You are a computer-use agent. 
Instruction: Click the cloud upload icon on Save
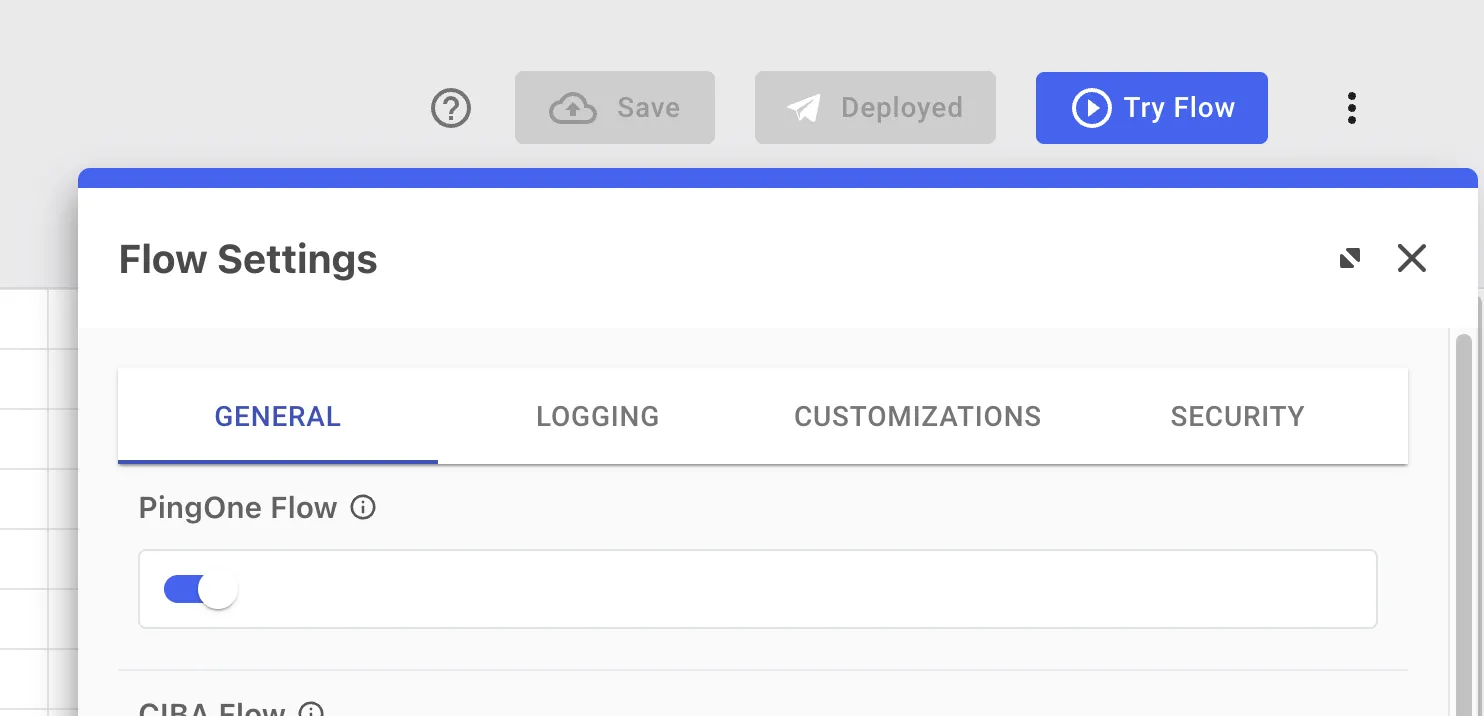coord(573,108)
